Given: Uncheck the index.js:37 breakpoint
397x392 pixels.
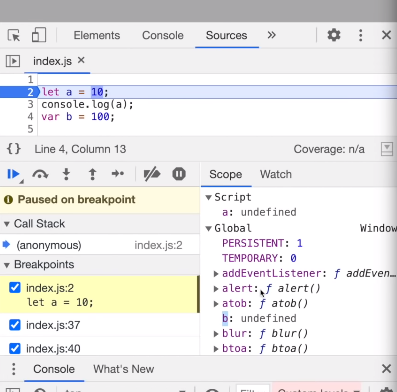Looking at the screenshot, I should point(15,325).
